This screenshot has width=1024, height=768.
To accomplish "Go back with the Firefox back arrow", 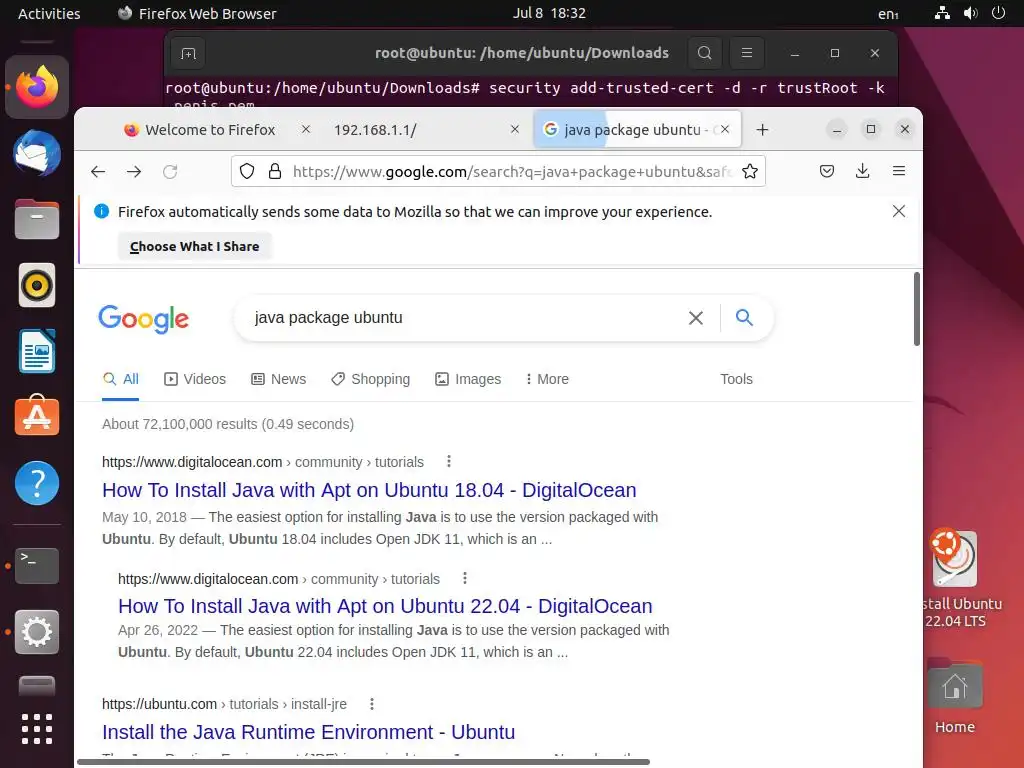I will coord(98,172).
